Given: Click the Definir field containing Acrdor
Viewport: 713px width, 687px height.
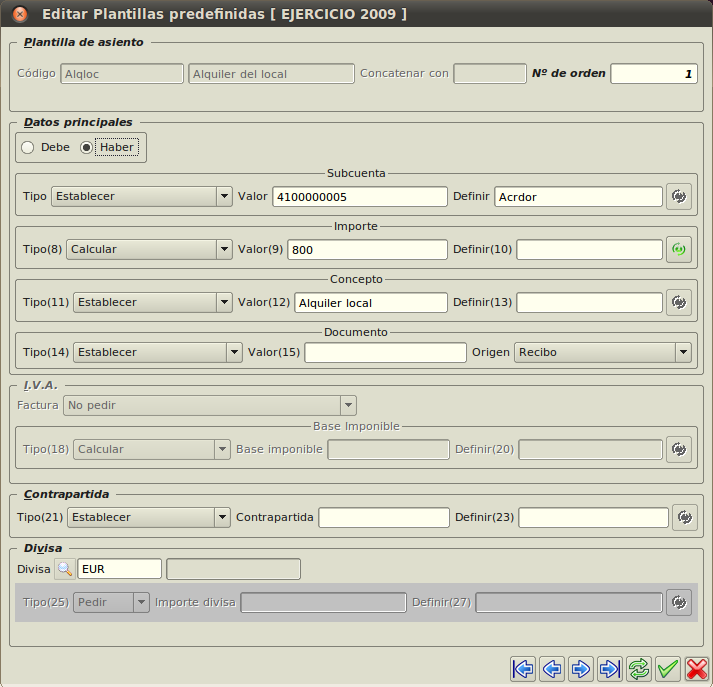Looking at the screenshot, I should point(578,196).
